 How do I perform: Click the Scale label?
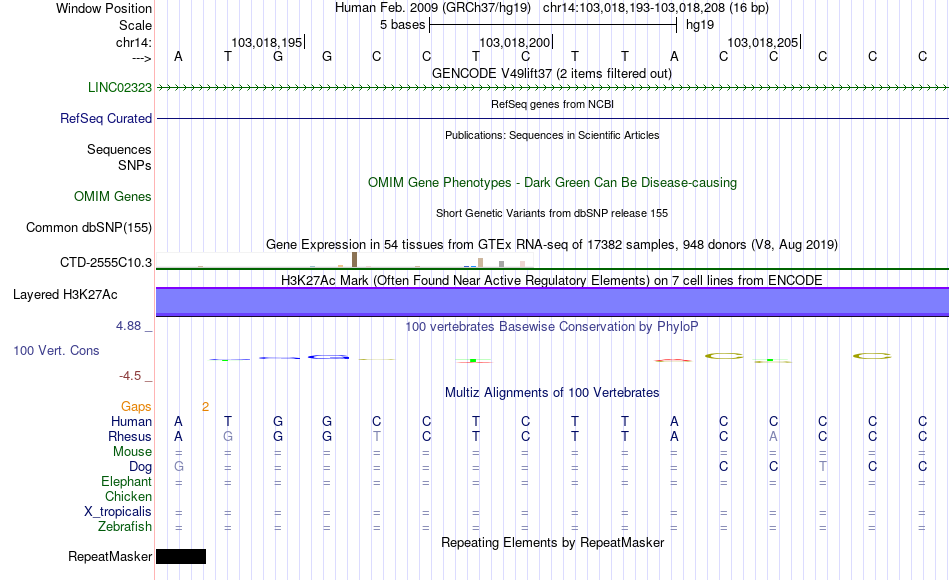point(136,25)
